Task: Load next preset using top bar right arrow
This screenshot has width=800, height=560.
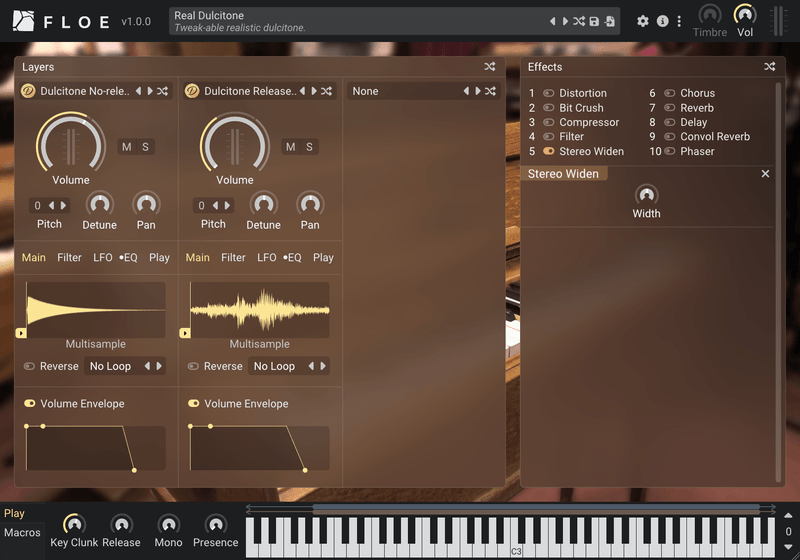Action: click(x=564, y=21)
